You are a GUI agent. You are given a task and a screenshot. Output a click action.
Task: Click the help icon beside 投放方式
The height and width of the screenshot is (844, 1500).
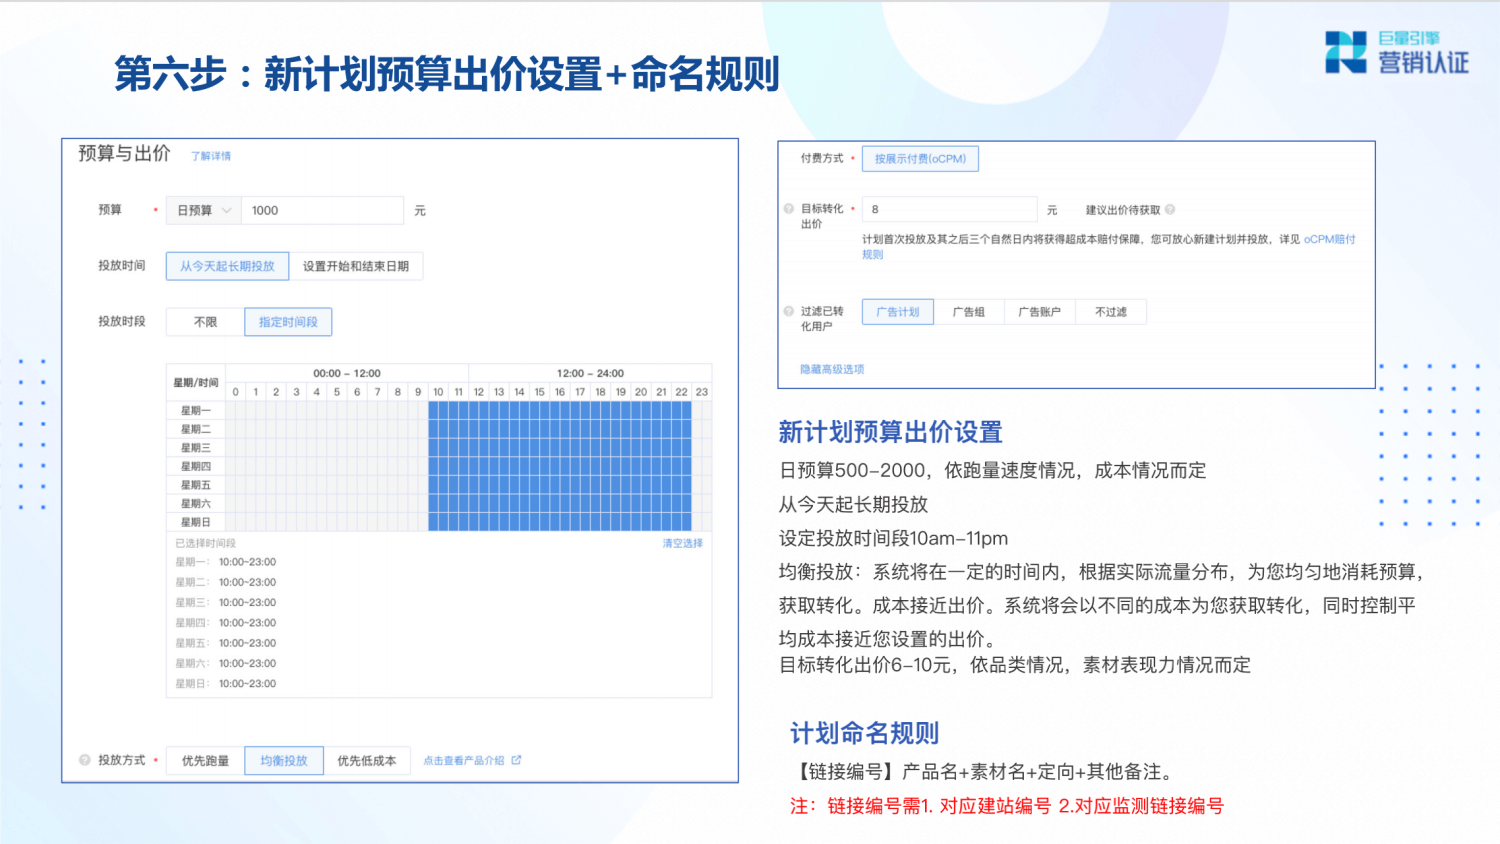(85, 760)
